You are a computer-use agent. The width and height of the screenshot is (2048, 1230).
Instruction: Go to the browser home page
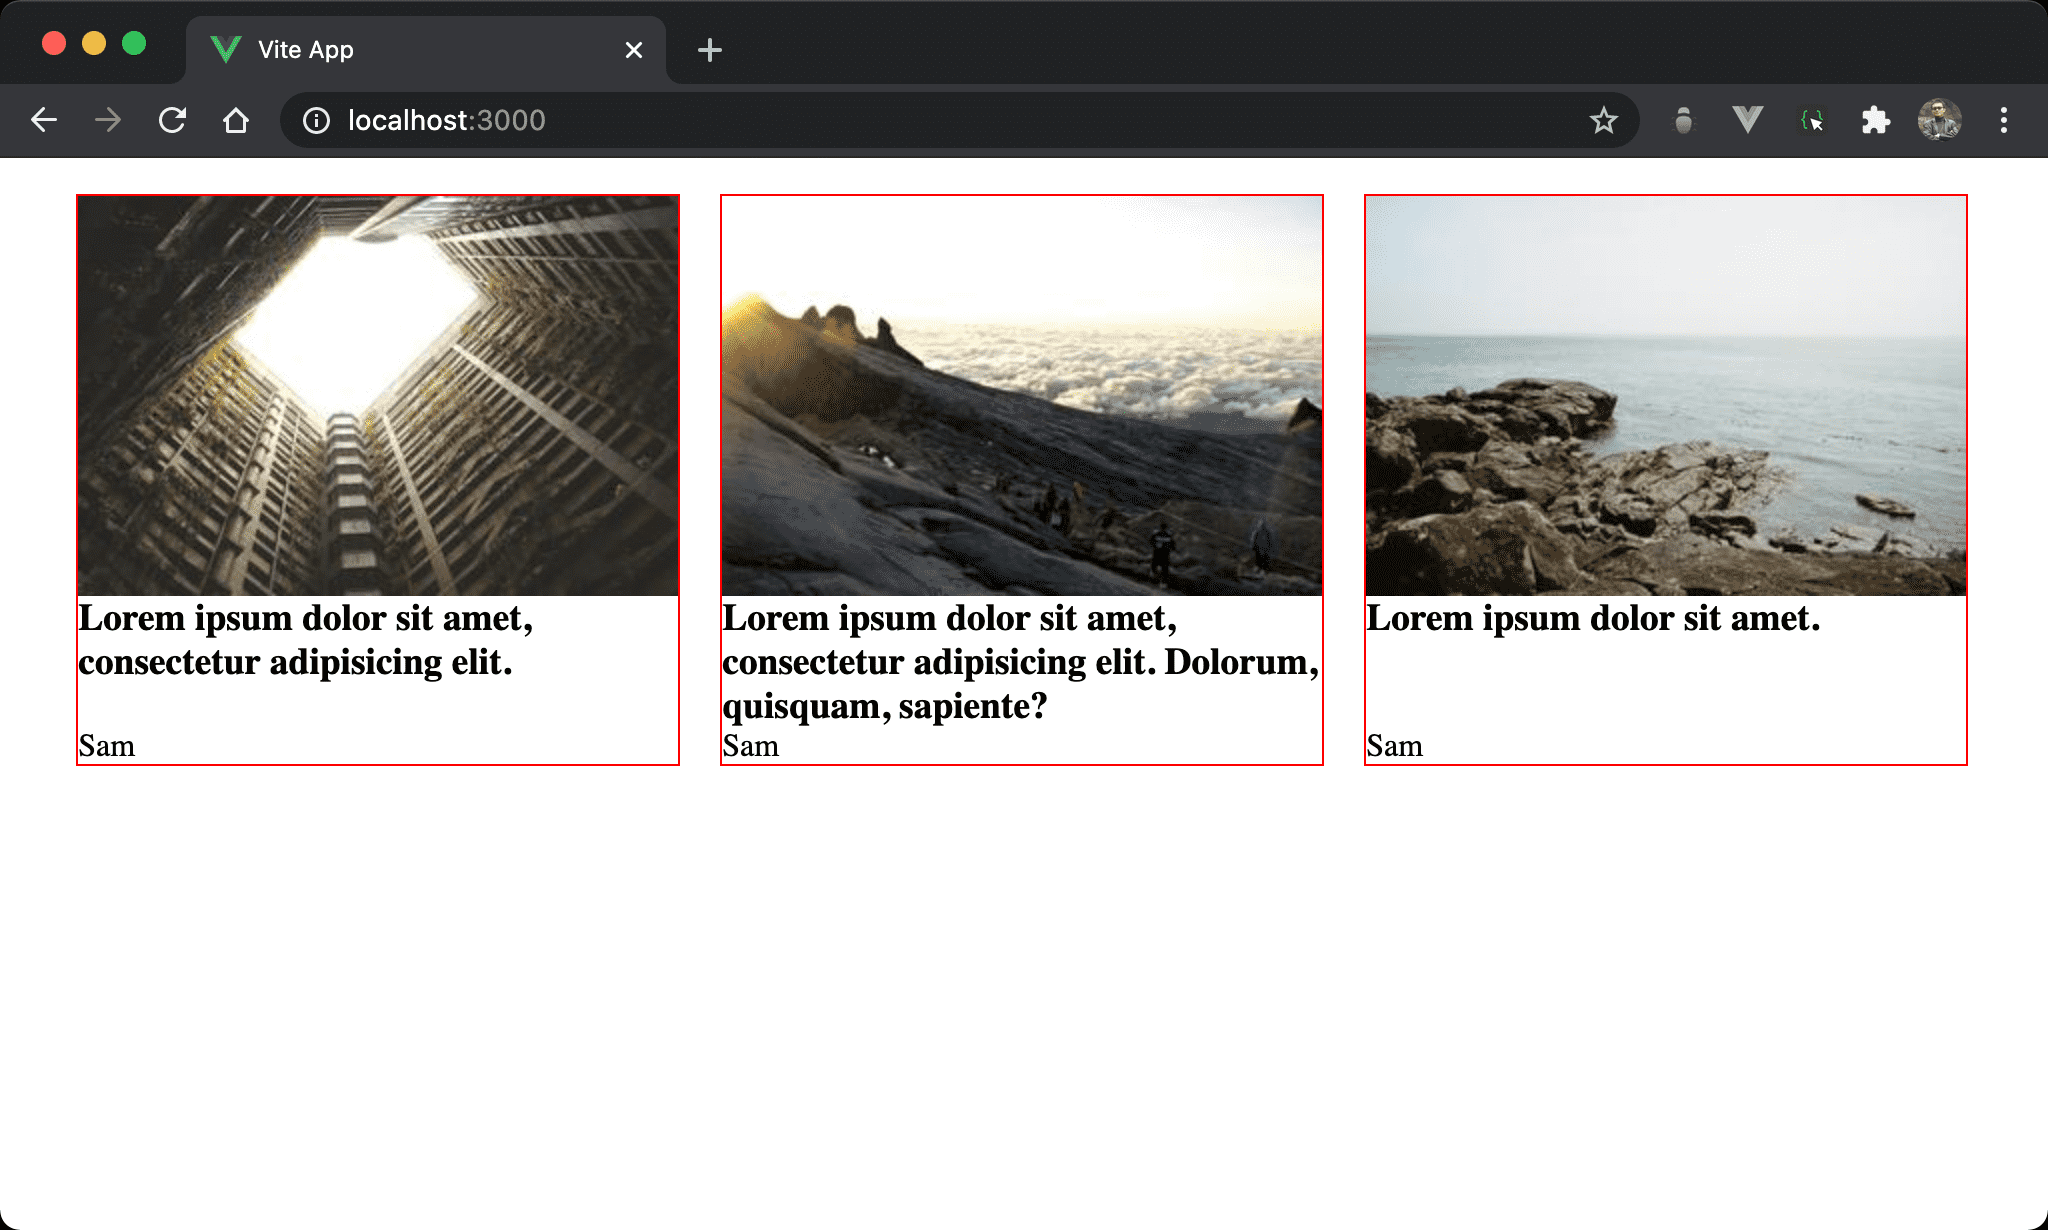[236, 121]
